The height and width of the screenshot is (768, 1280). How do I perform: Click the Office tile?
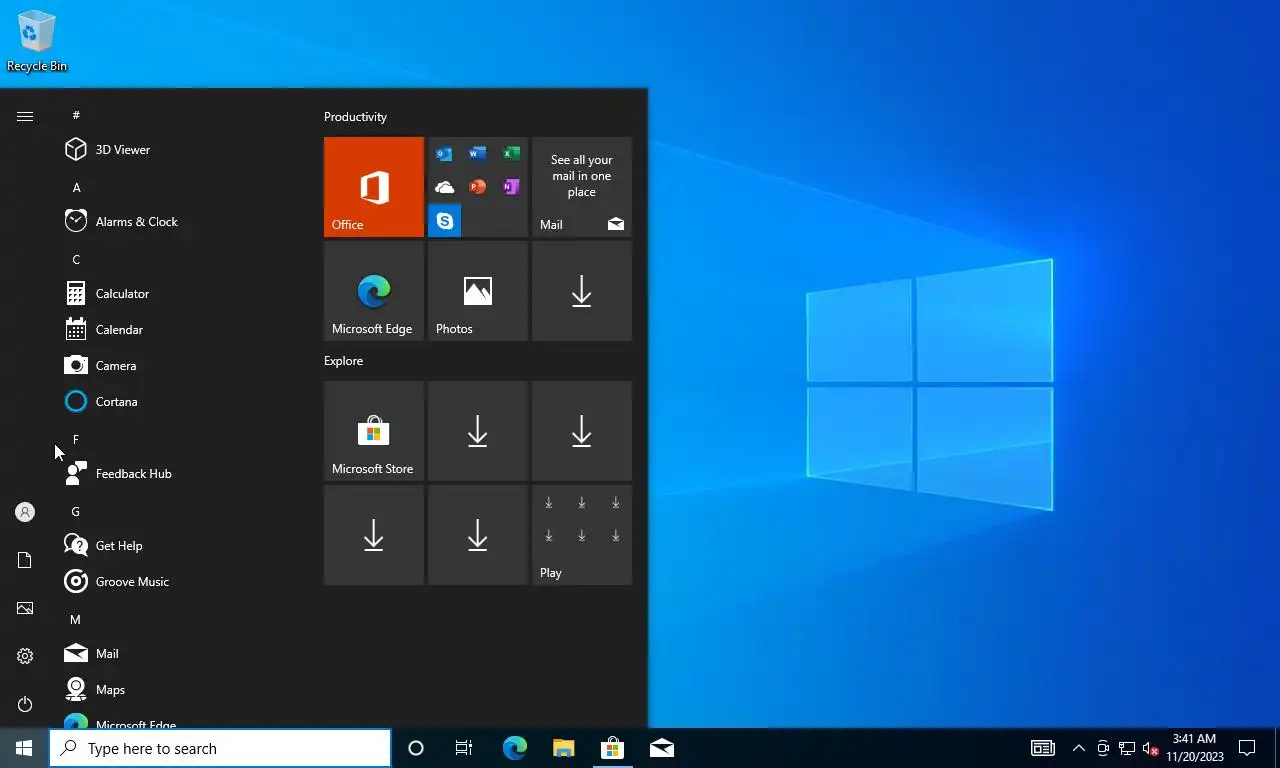[x=374, y=187]
